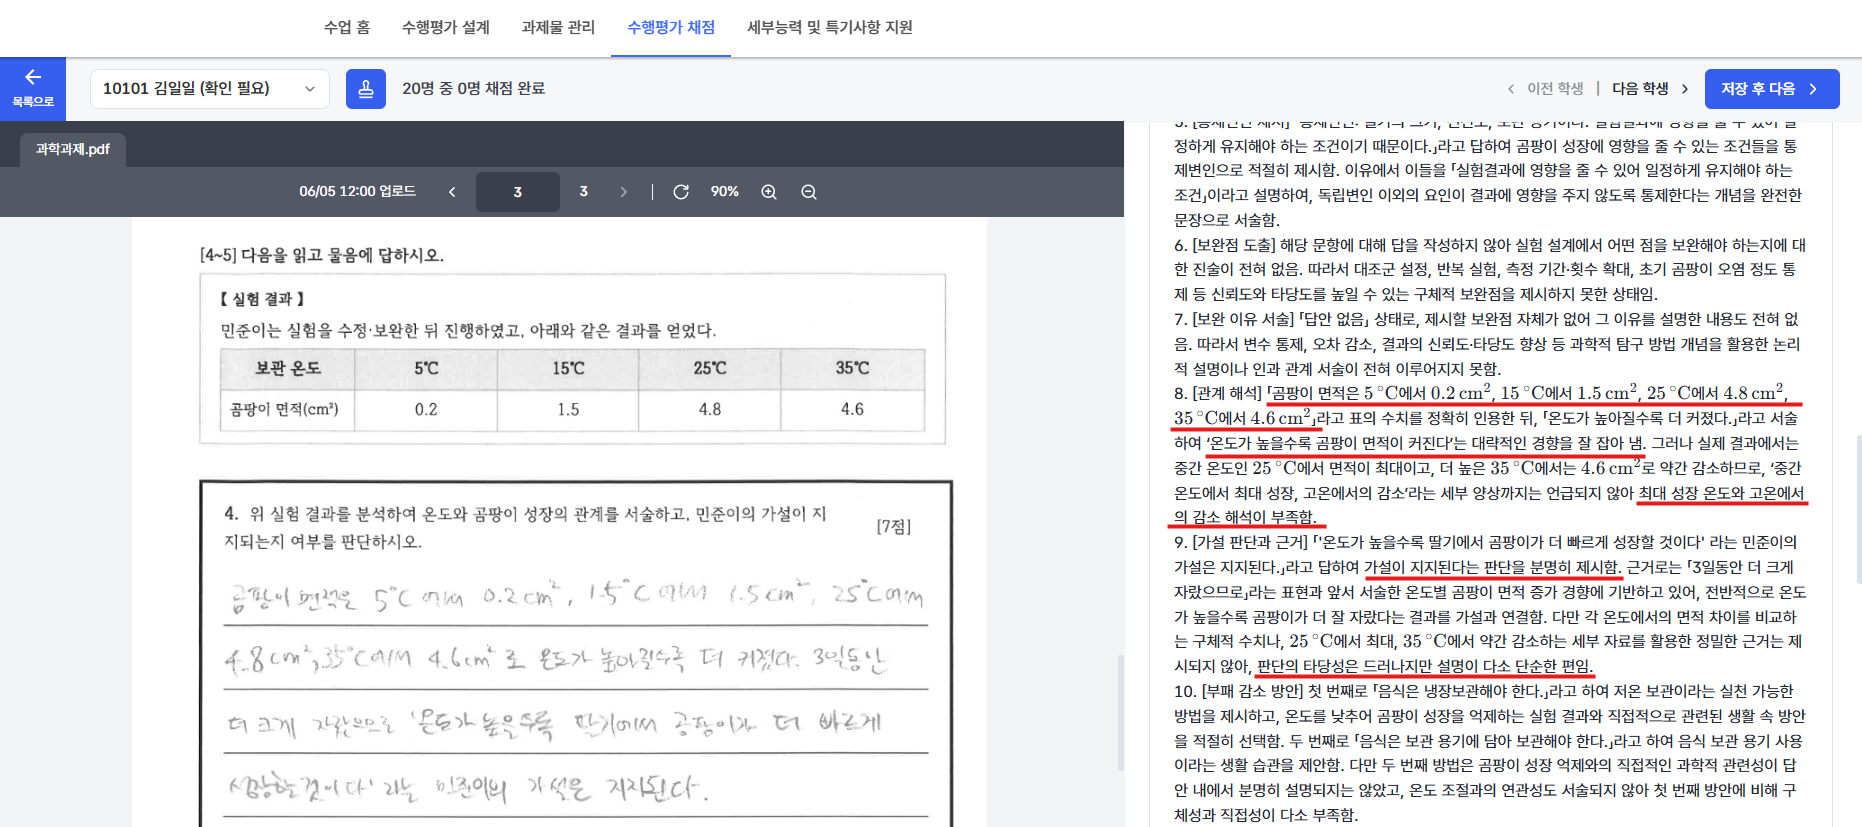
Task: Click the 90% zoom level value
Action: click(725, 192)
